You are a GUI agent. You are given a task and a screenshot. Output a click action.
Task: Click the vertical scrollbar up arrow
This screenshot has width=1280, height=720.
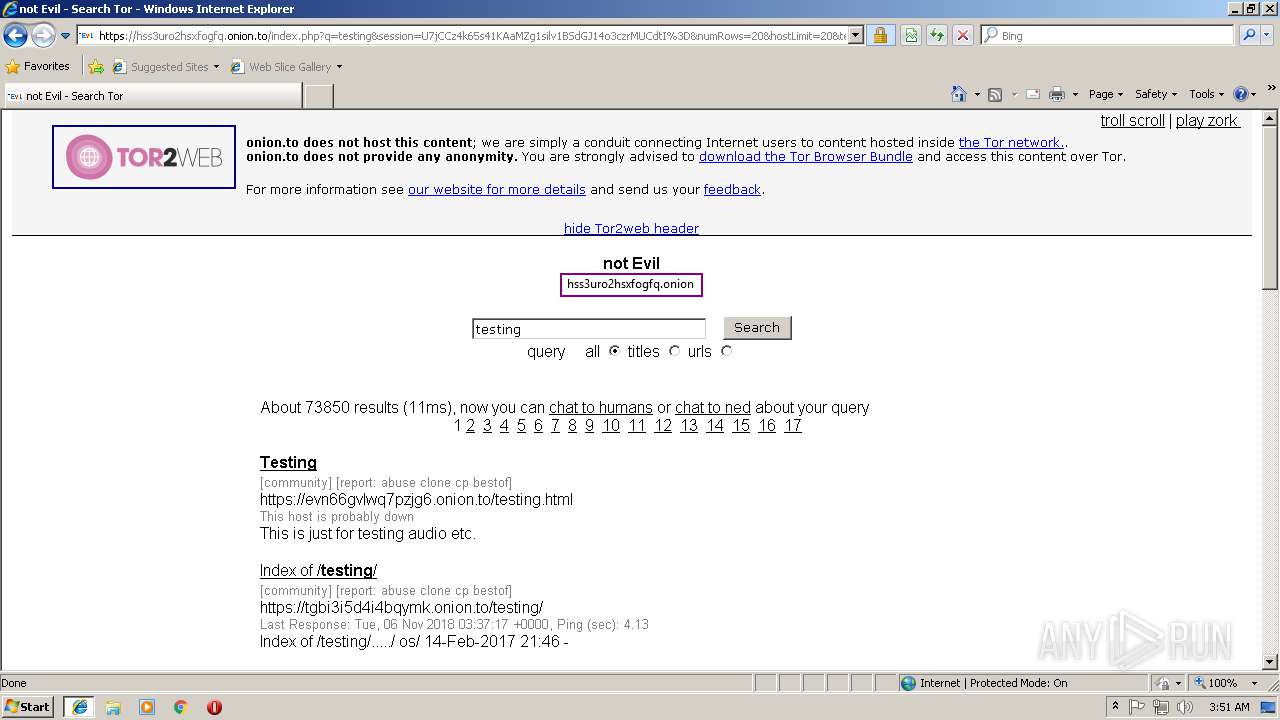coord(1270,118)
